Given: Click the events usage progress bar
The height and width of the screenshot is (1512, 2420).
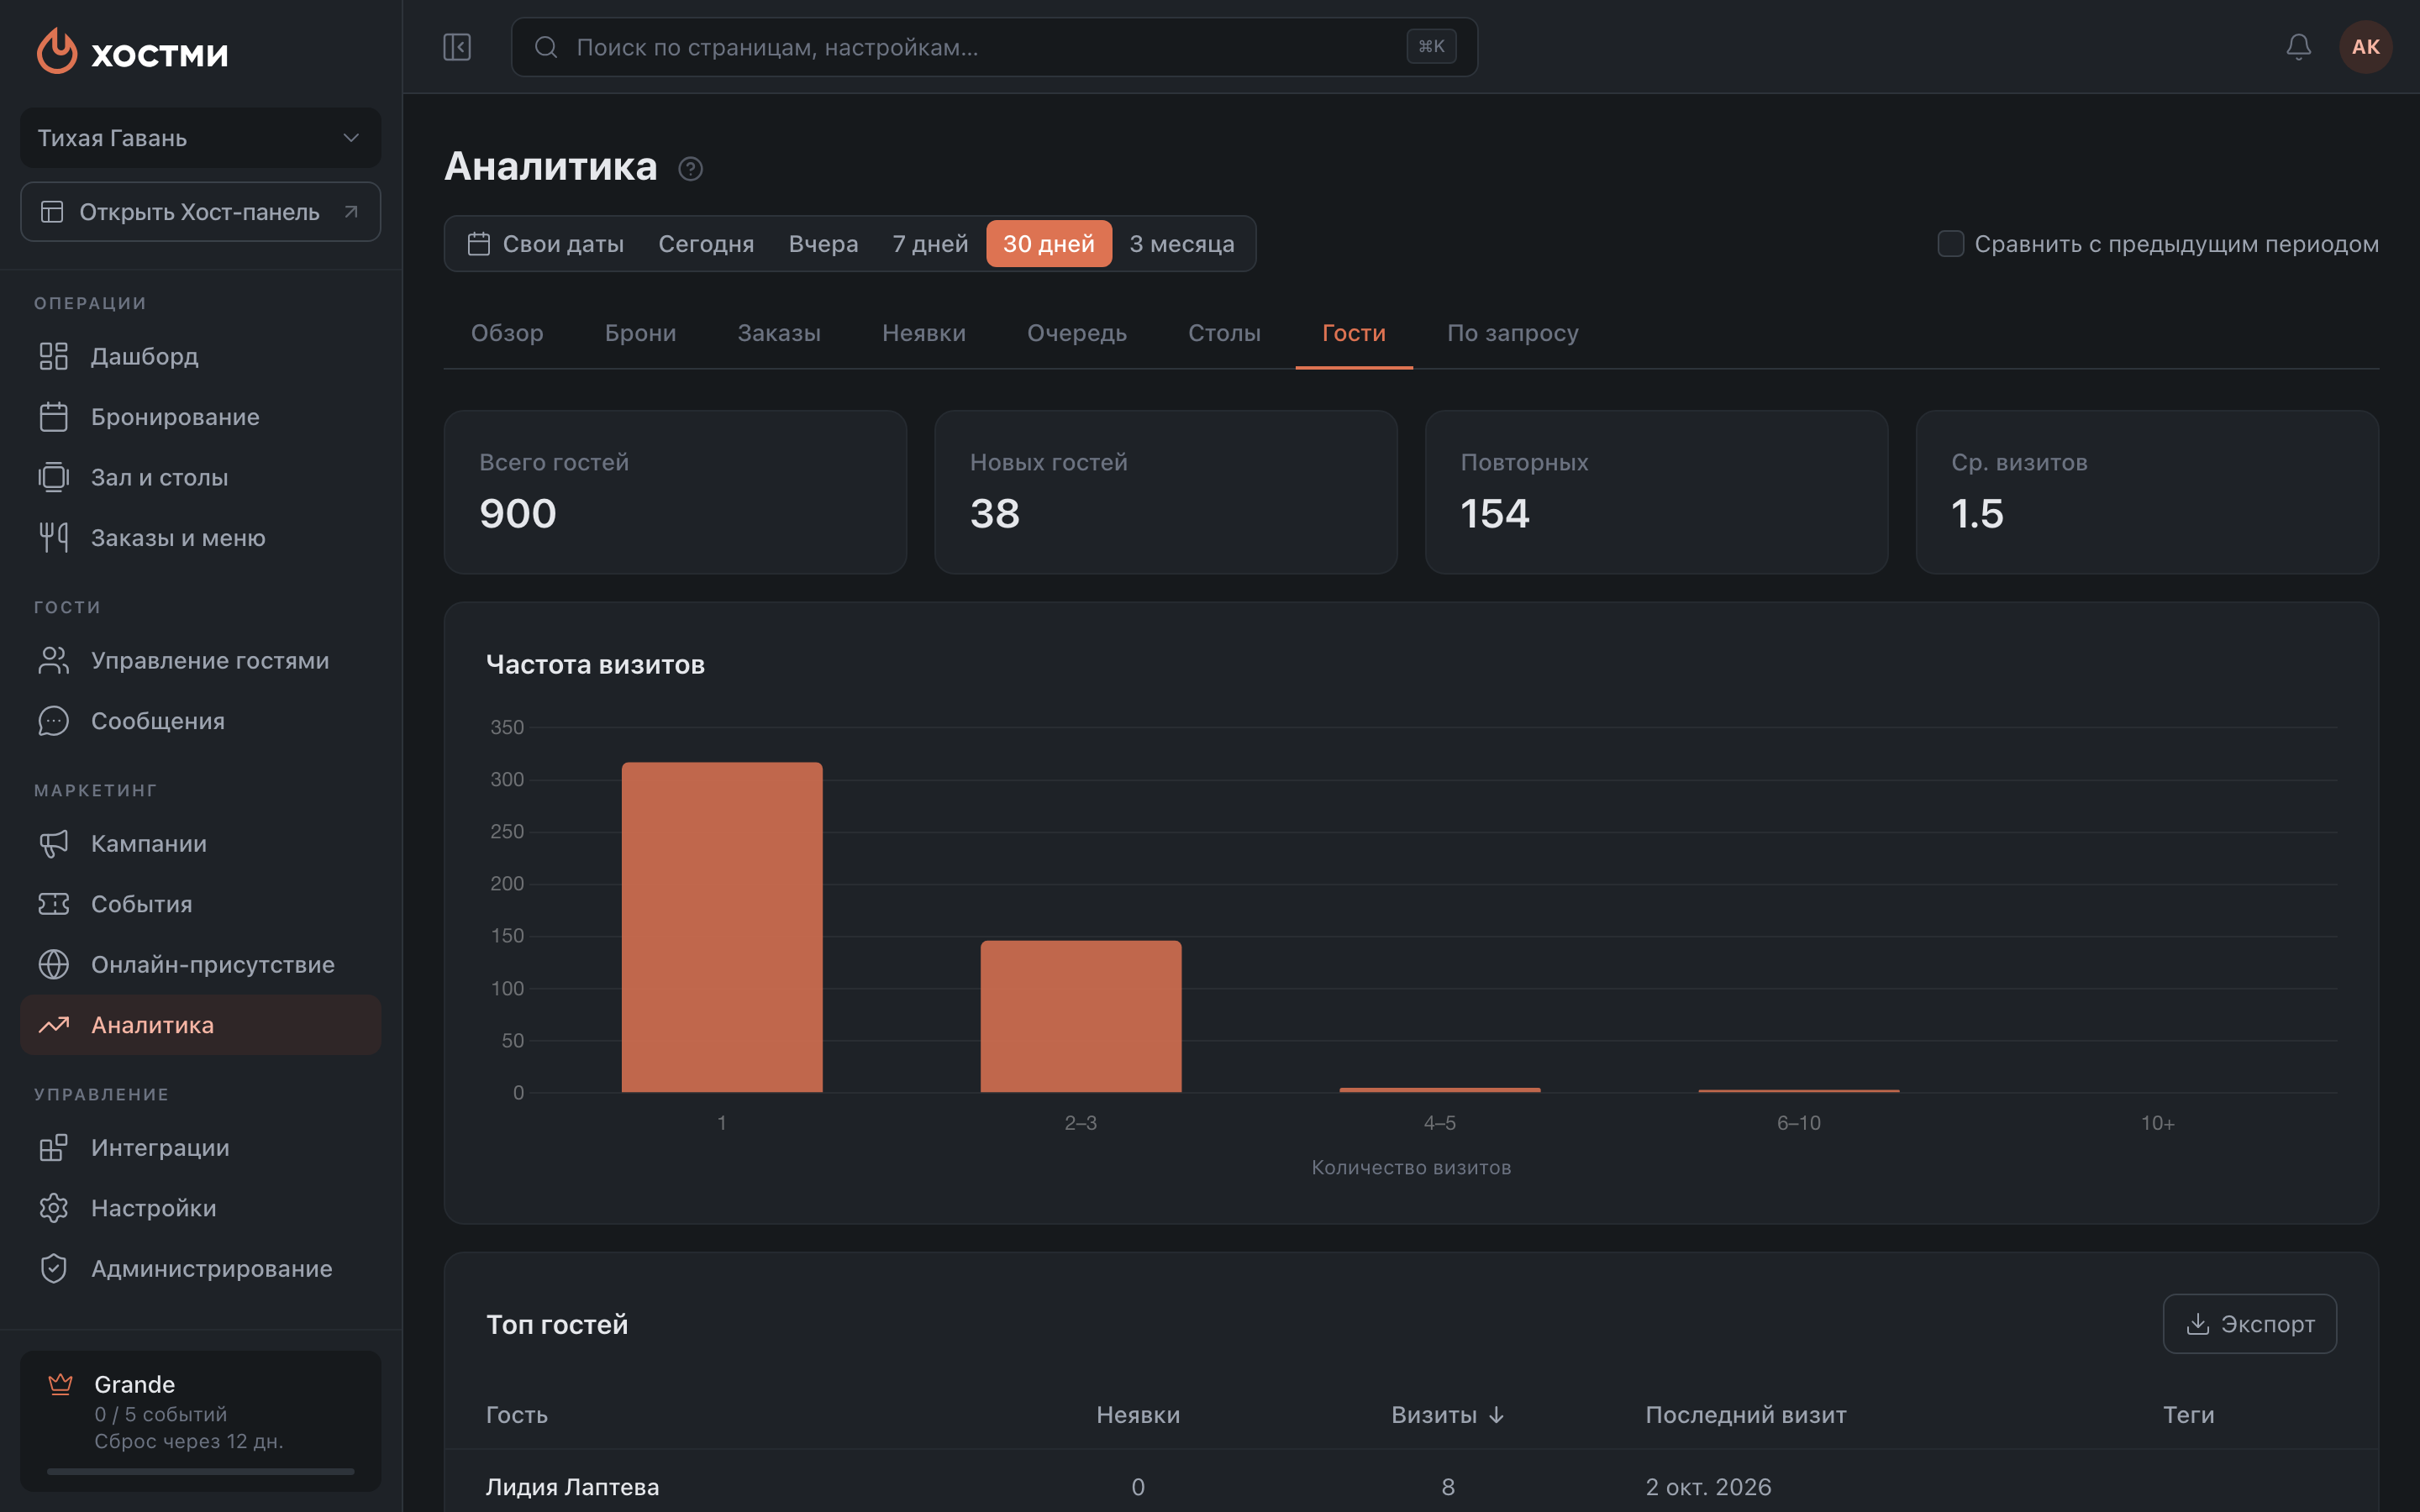Looking at the screenshot, I should click(x=201, y=1471).
